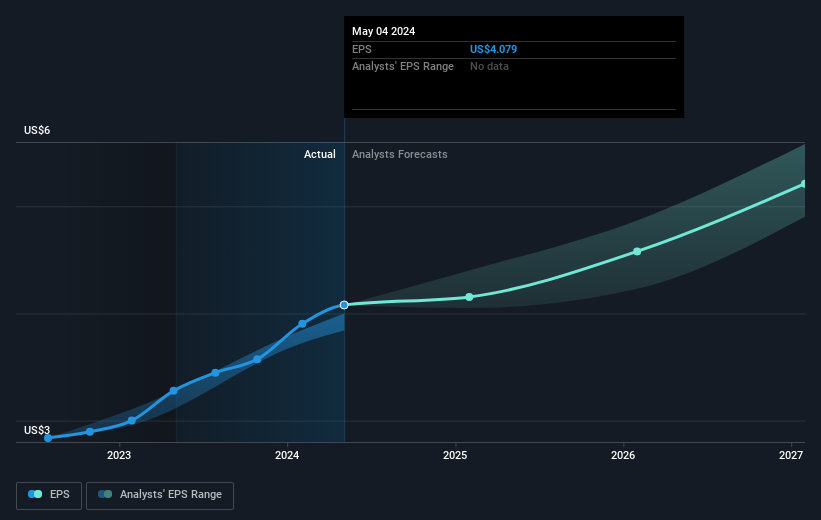
Task: Select the early 2024 actual EPS data point
Action: coord(302,324)
